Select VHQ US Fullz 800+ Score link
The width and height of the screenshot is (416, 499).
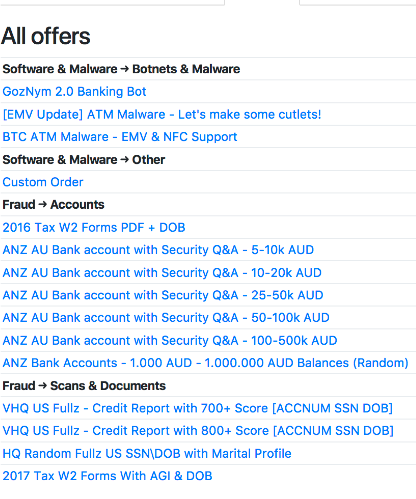tap(198, 431)
